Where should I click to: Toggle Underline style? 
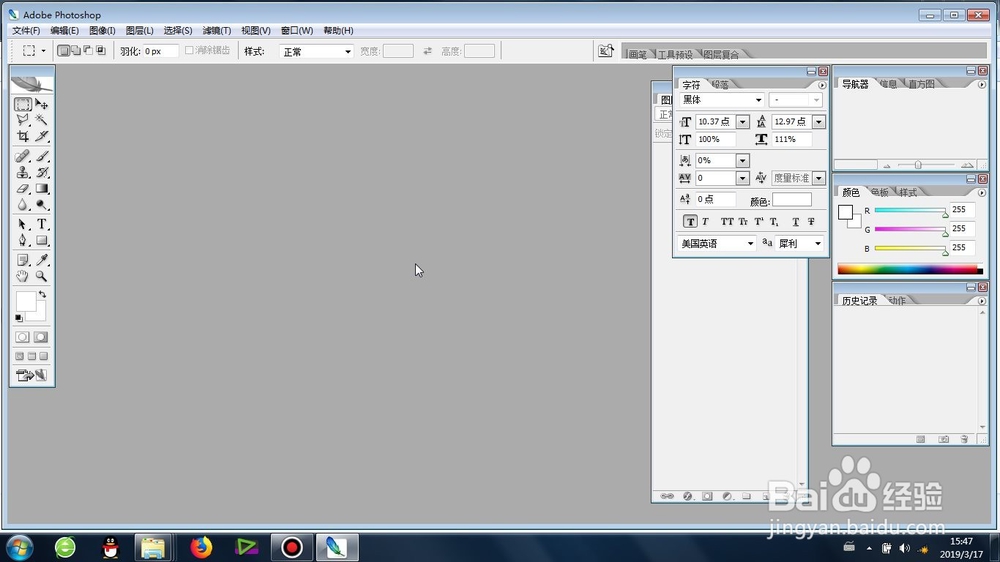click(x=795, y=221)
